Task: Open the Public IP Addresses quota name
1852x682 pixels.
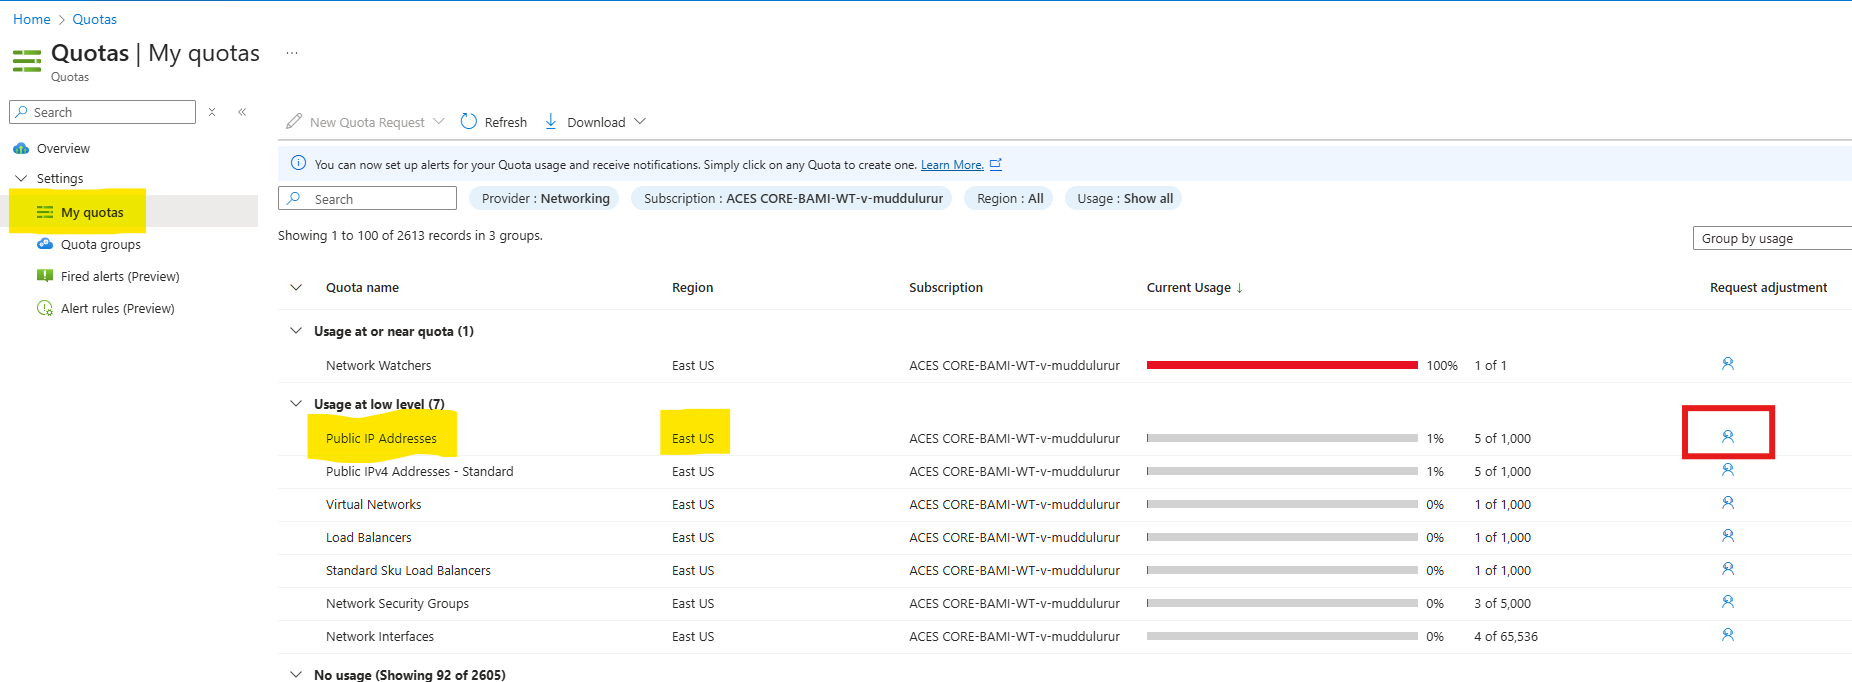Action: click(381, 438)
